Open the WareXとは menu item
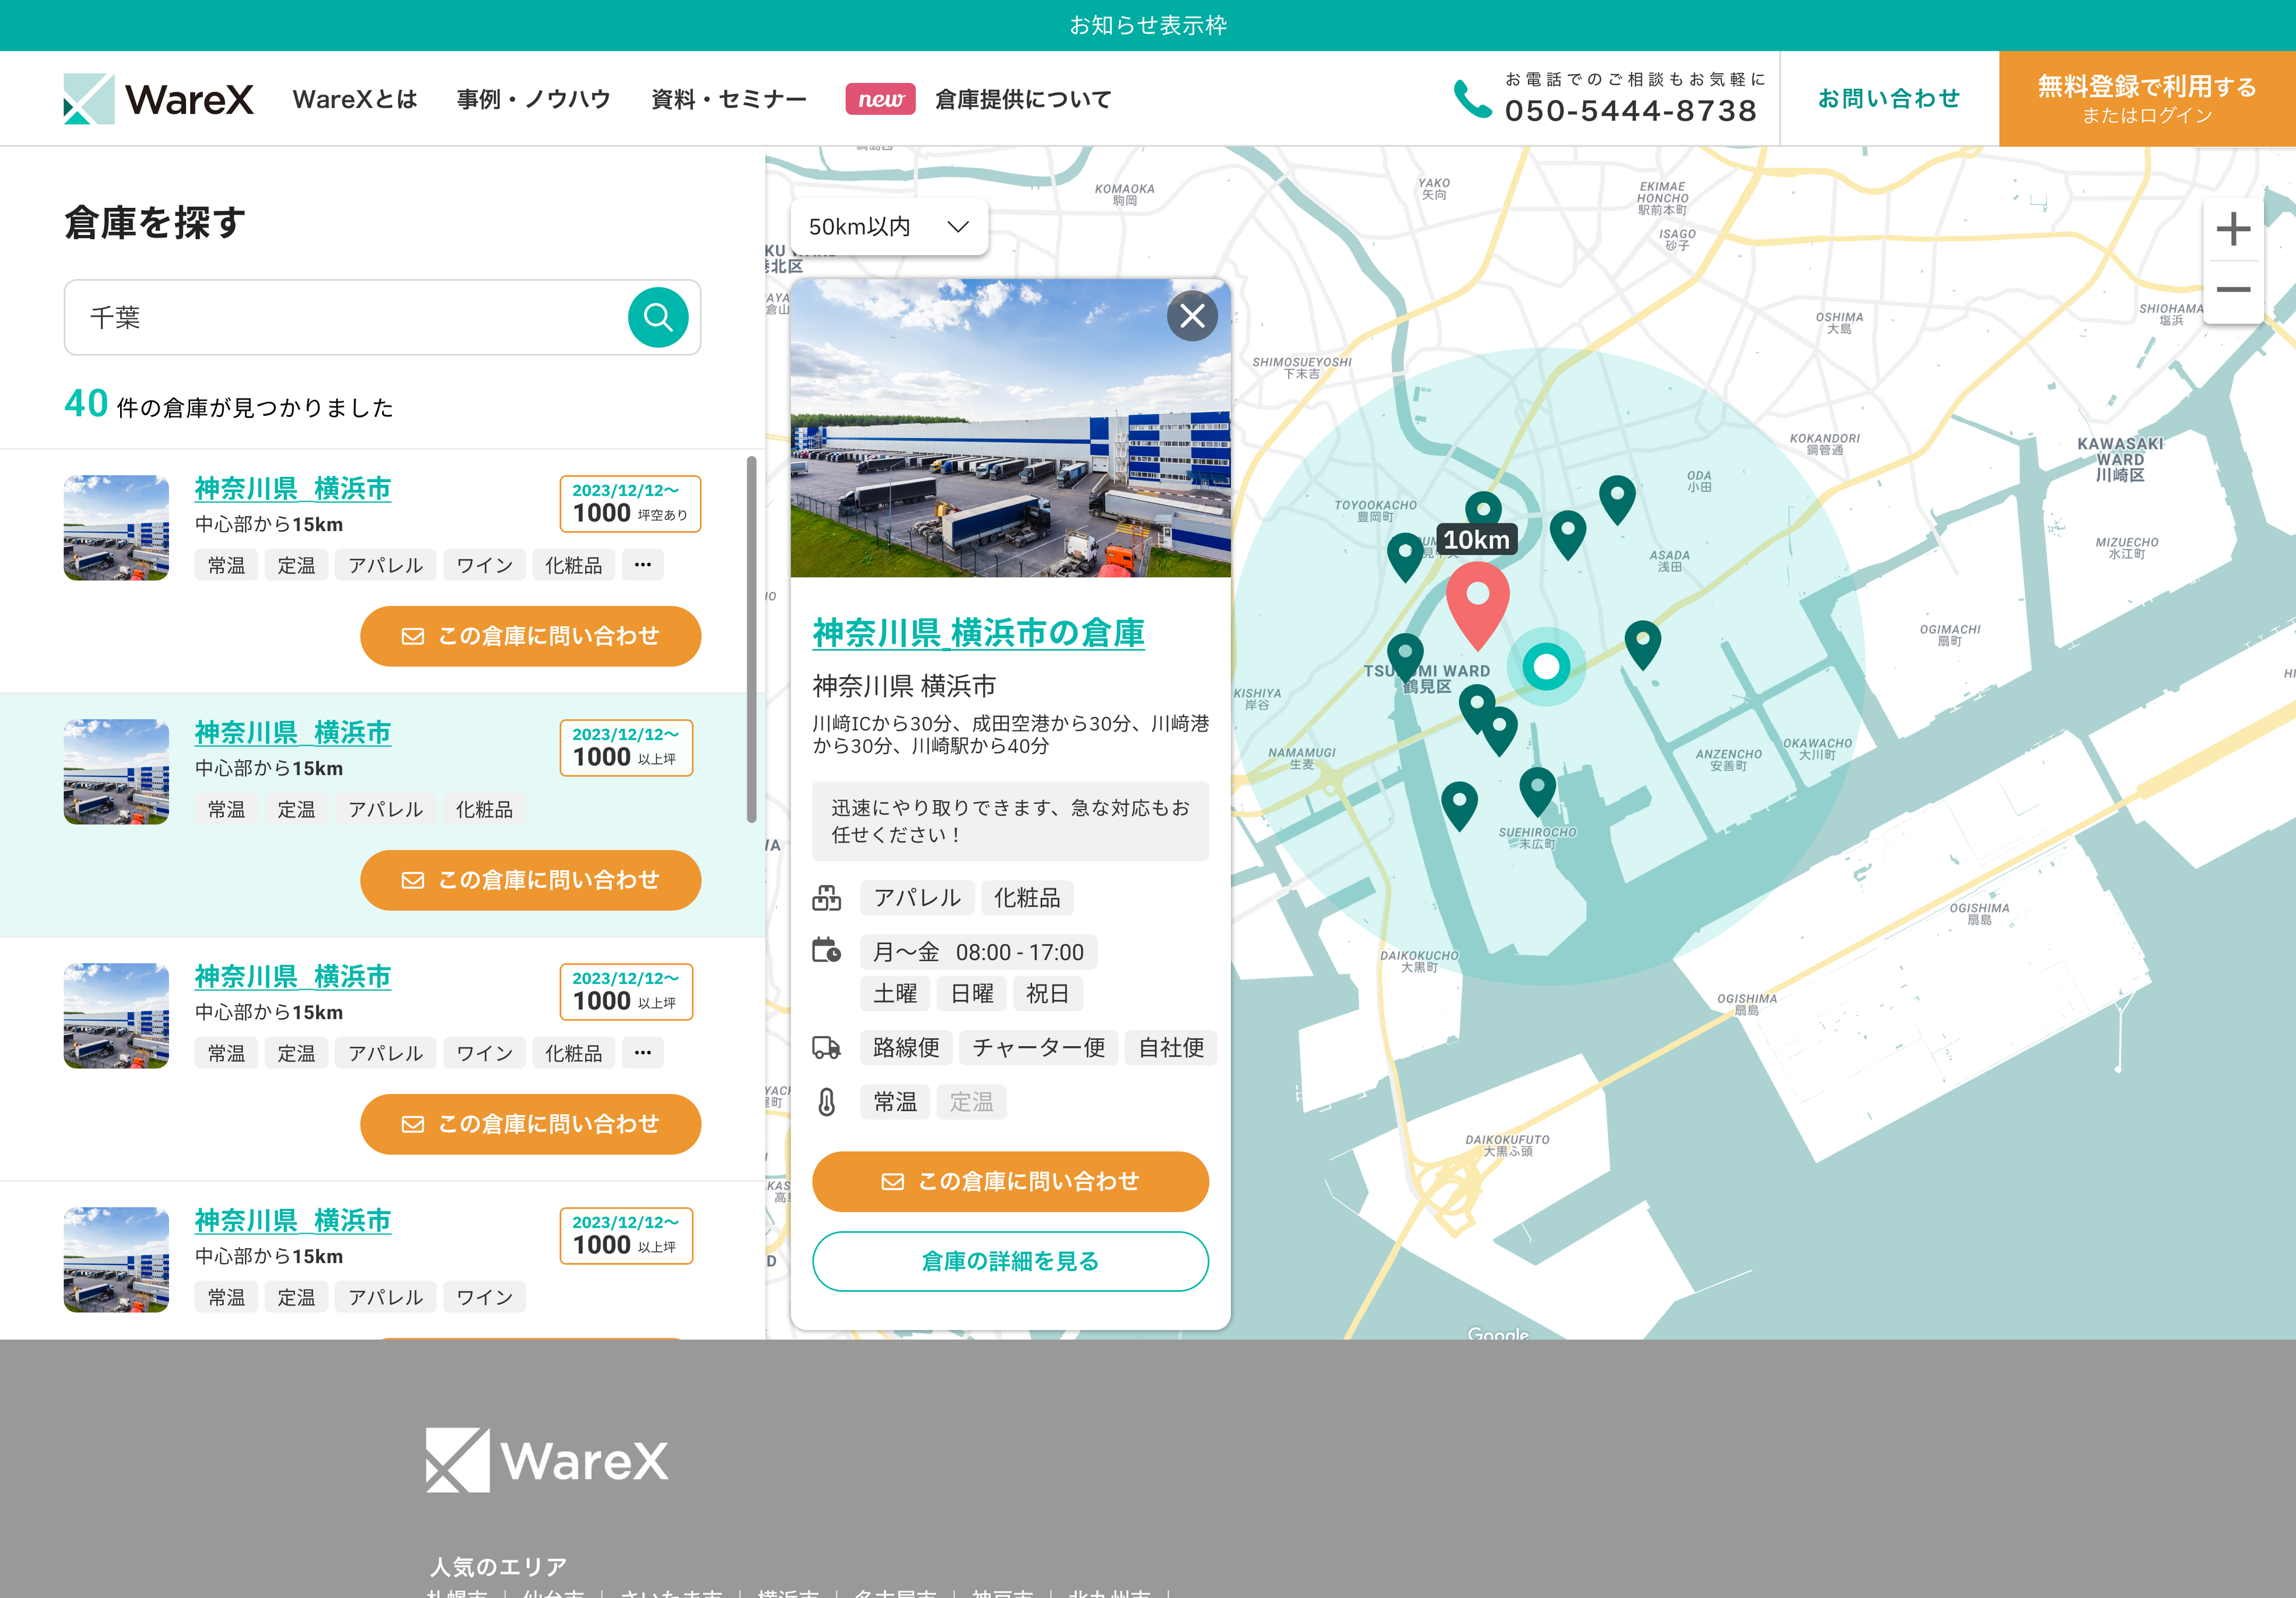This screenshot has height=1598, width=2296. tap(355, 99)
